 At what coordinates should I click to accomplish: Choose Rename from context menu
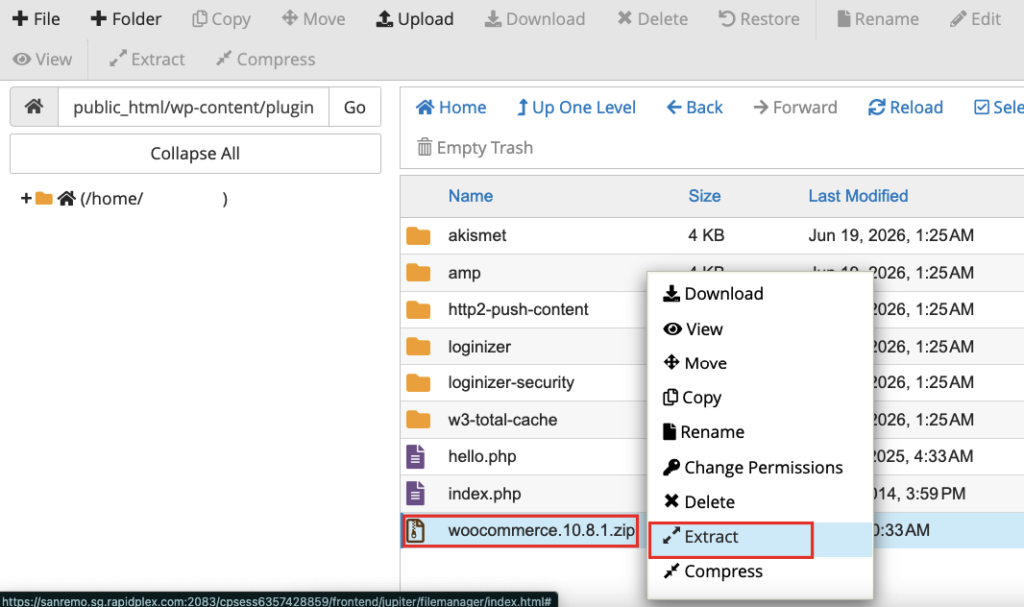point(703,432)
